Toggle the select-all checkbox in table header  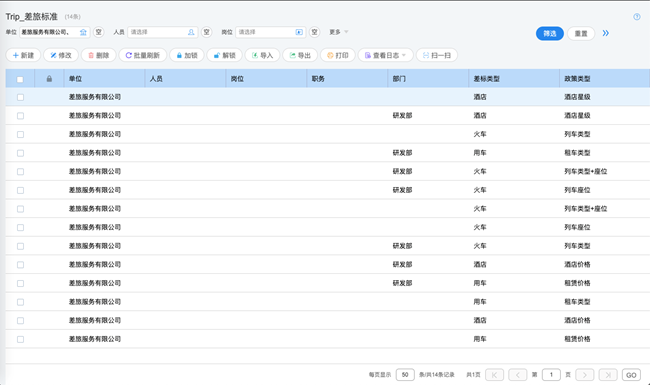tap(20, 79)
